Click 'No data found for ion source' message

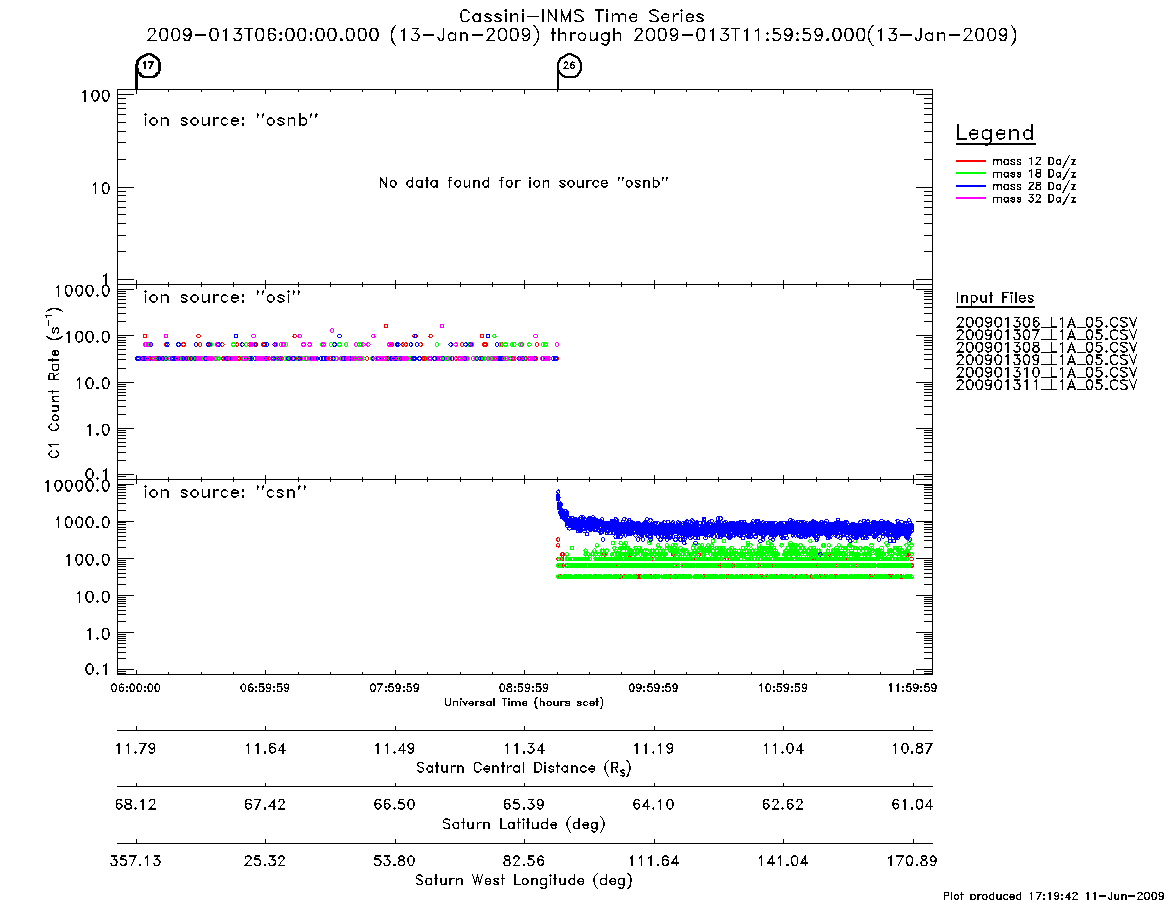[524, 183]
